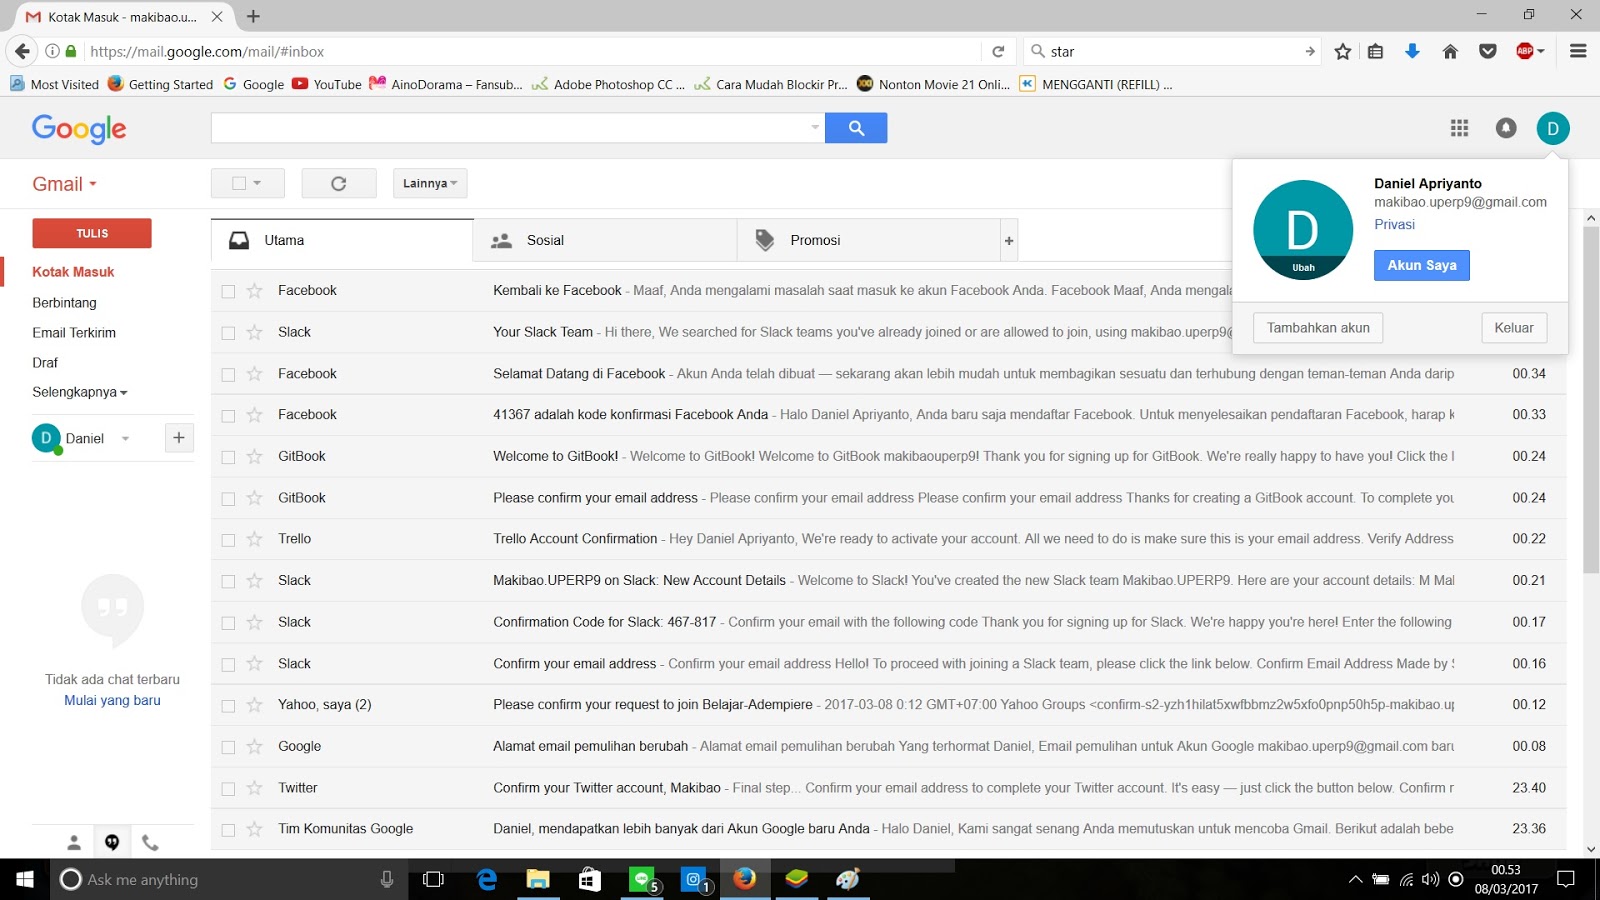
Task: Open Hangouts conversations icon
Action: [112, 842]
